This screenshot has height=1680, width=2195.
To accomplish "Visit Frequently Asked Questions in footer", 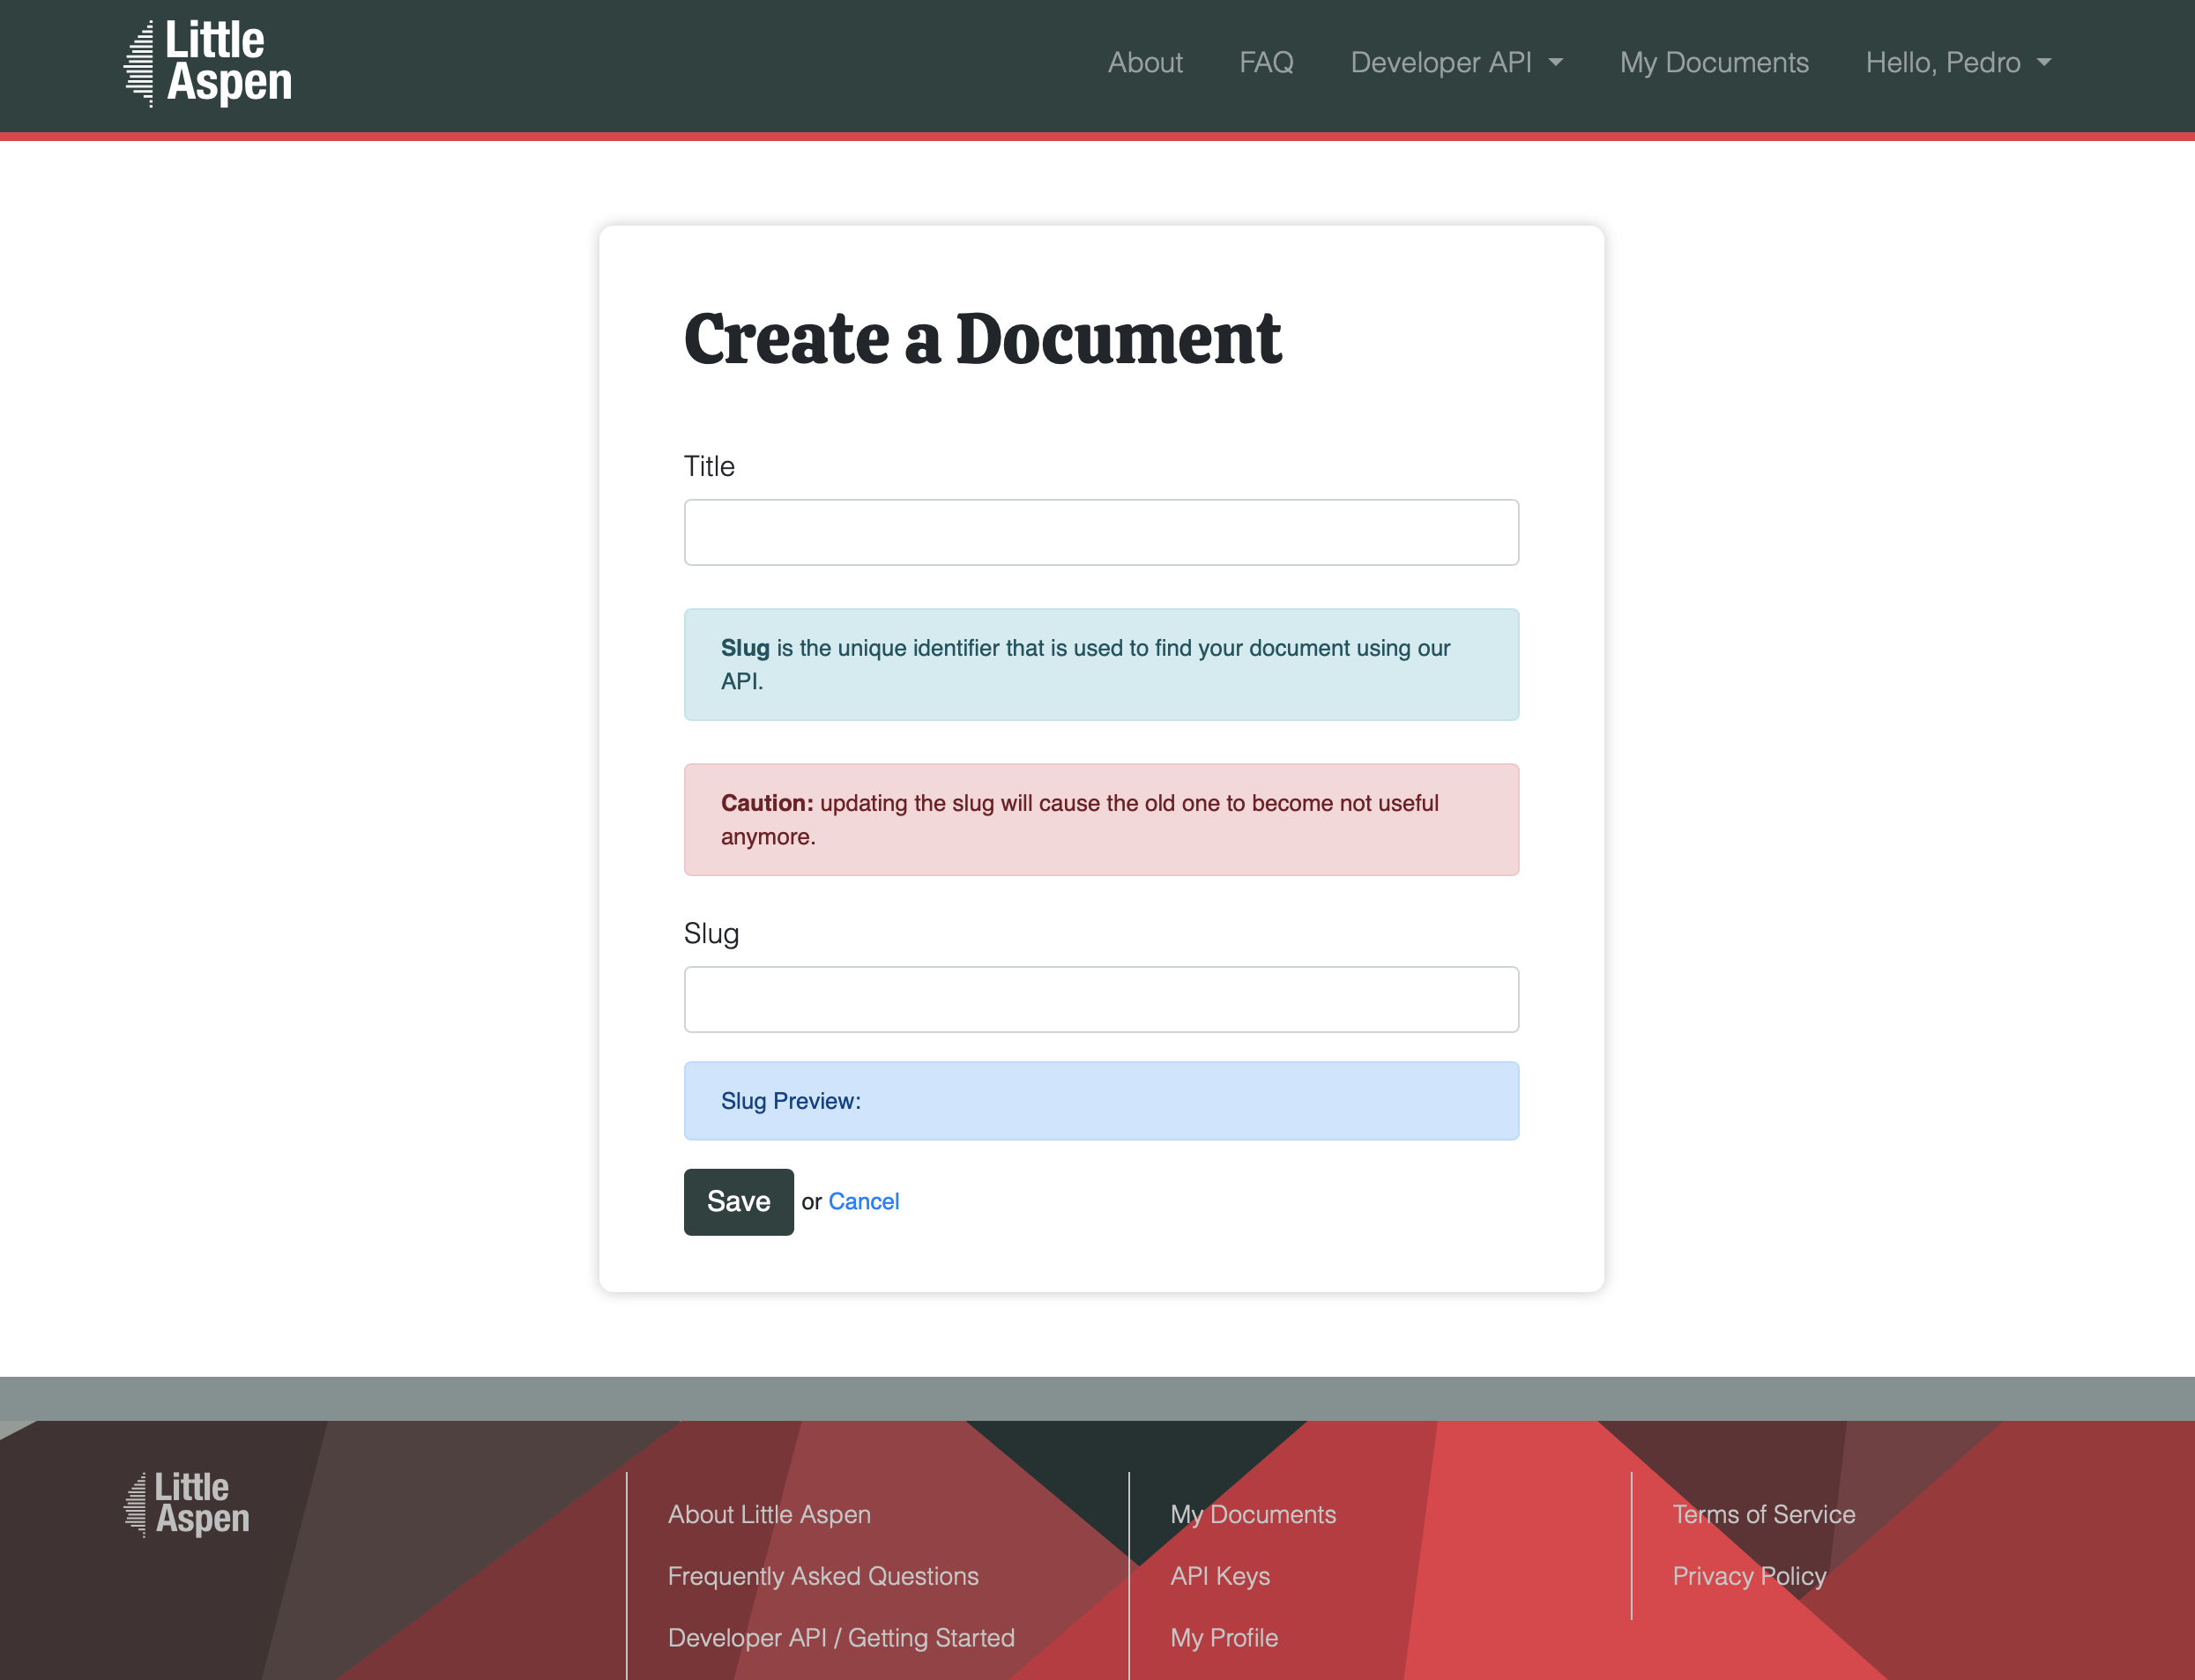I will click(x=823, y=1576).
